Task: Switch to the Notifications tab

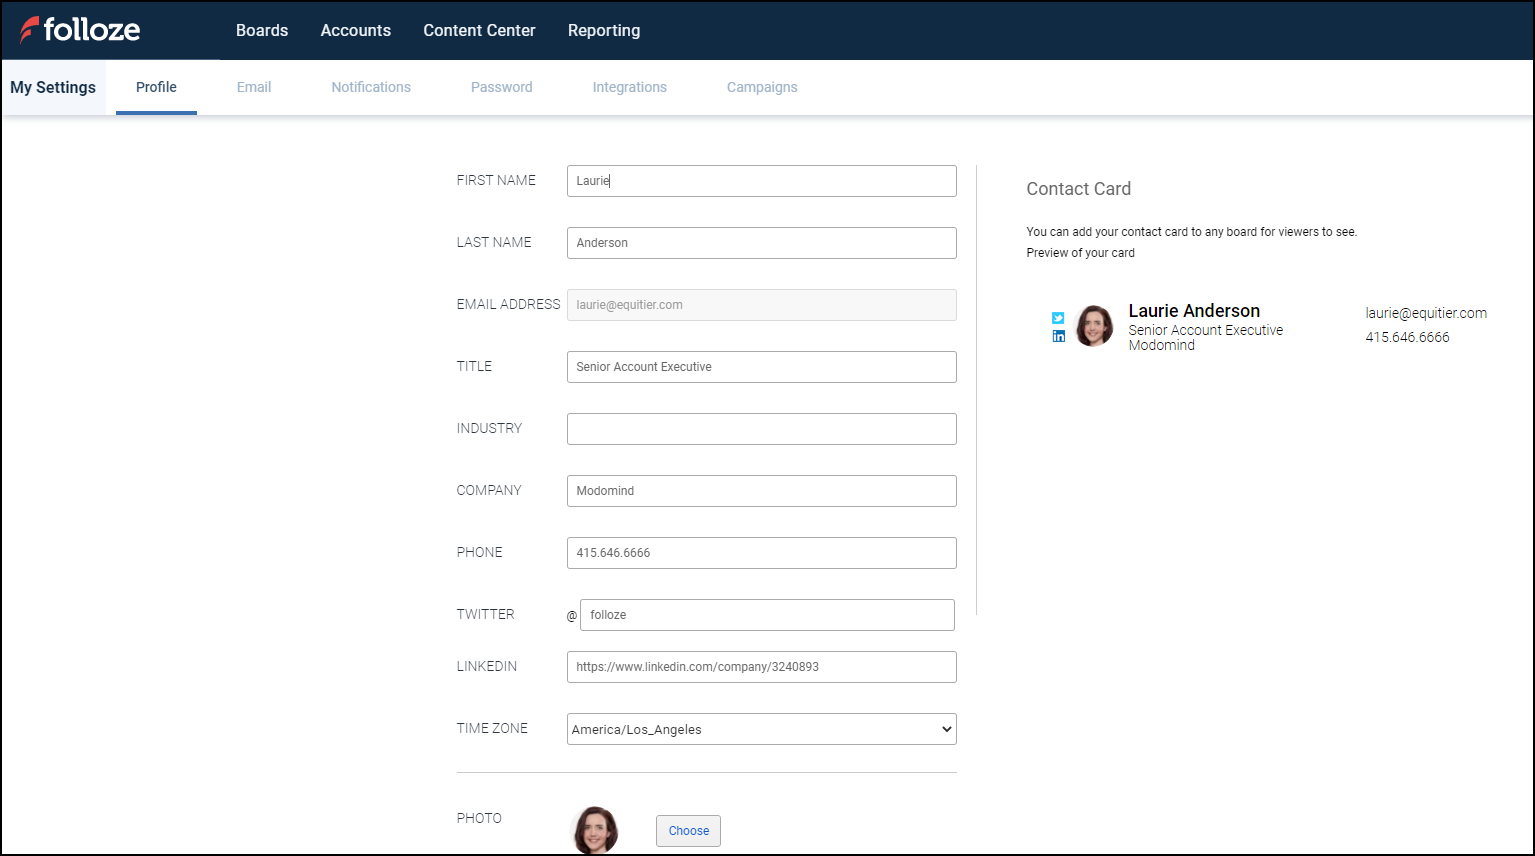Action: pyautogui.click(x=370, y=87)
